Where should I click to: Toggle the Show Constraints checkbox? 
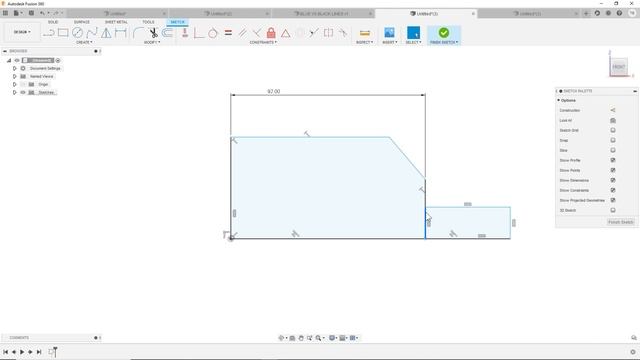click(x=613, y=190)
